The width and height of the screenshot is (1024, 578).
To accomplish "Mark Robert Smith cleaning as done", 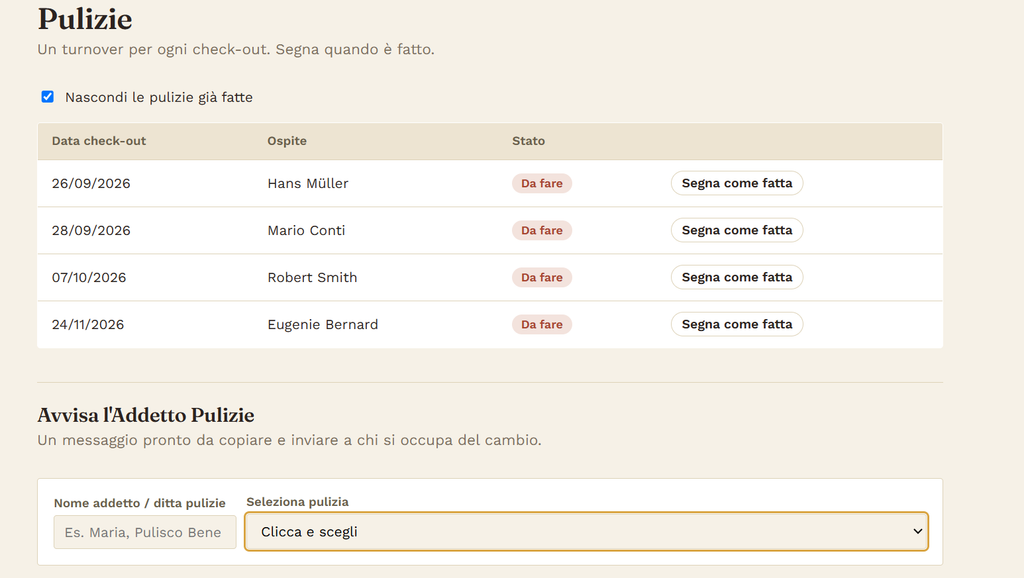I will click(737, 278).
